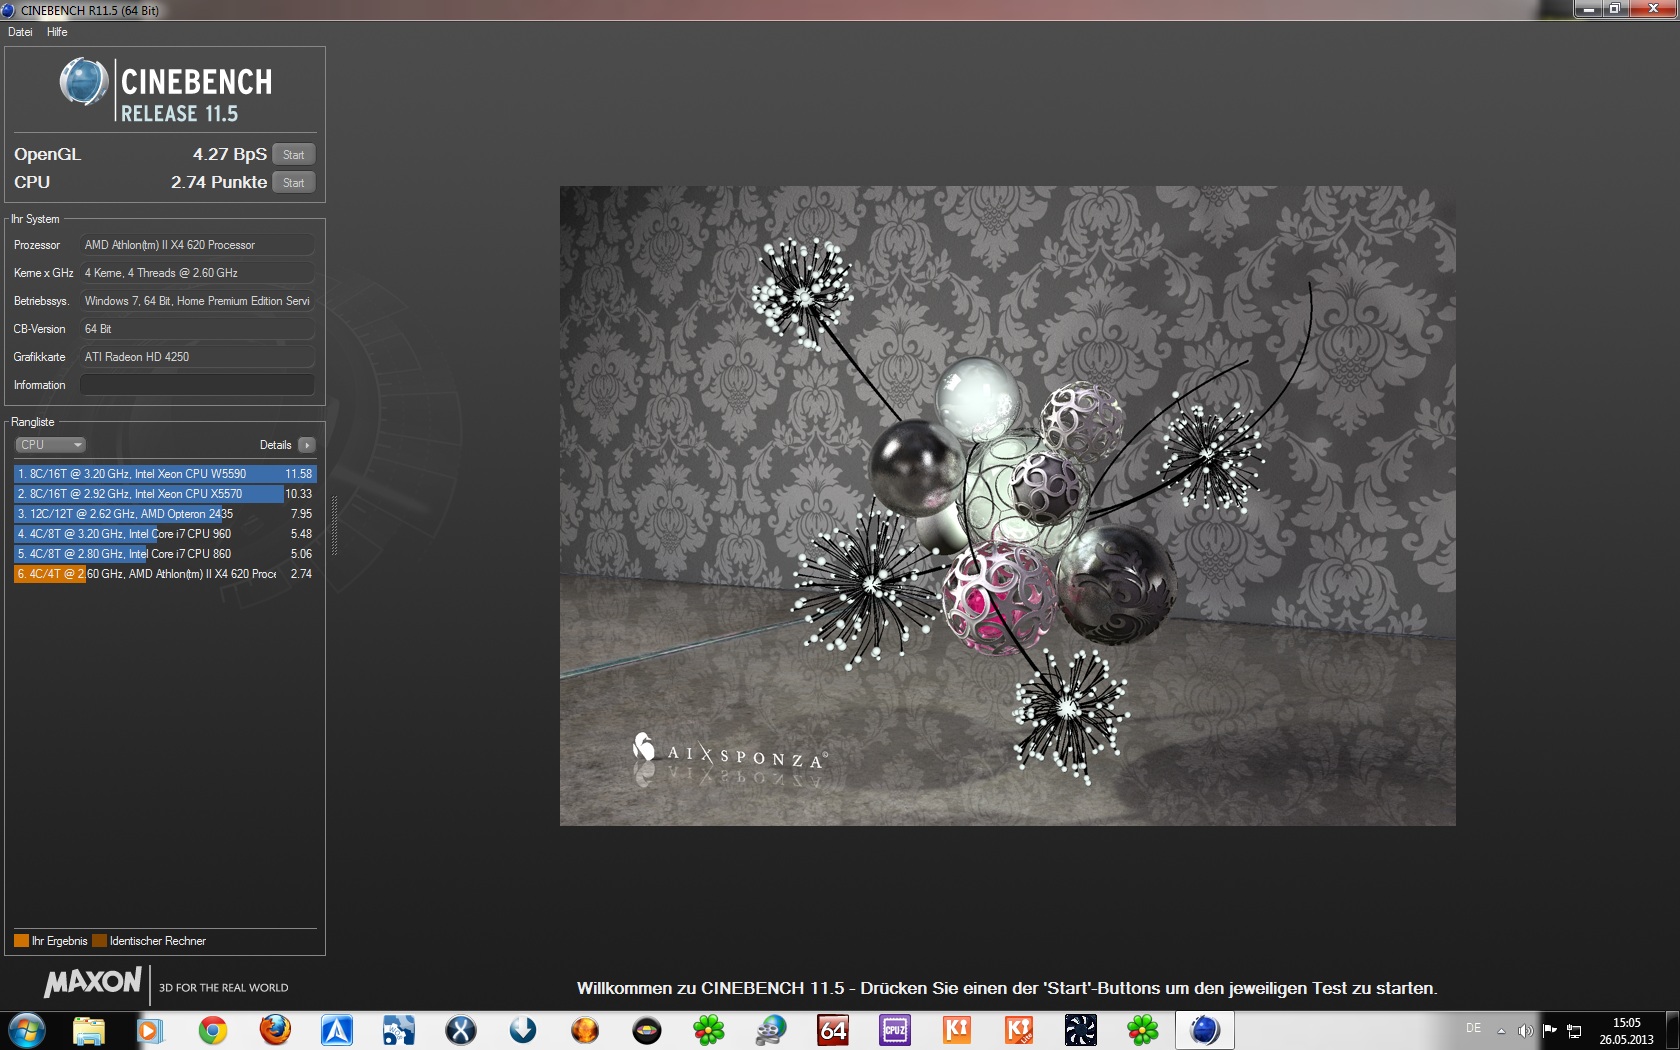
Task: Expand the Details arrow in Rangliste
Action: coord(307,445)
